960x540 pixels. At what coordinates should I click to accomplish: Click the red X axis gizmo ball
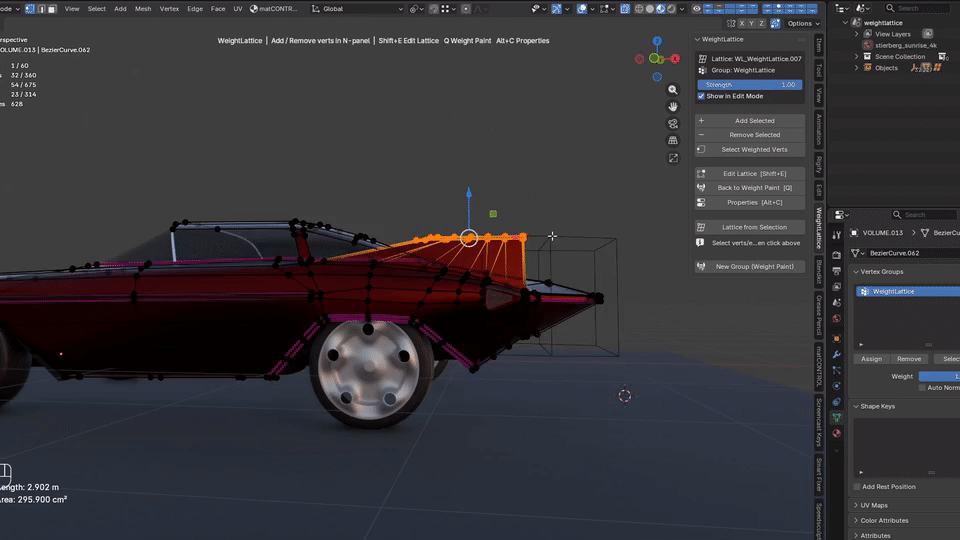pyautogui.click(x=675, y=59)
